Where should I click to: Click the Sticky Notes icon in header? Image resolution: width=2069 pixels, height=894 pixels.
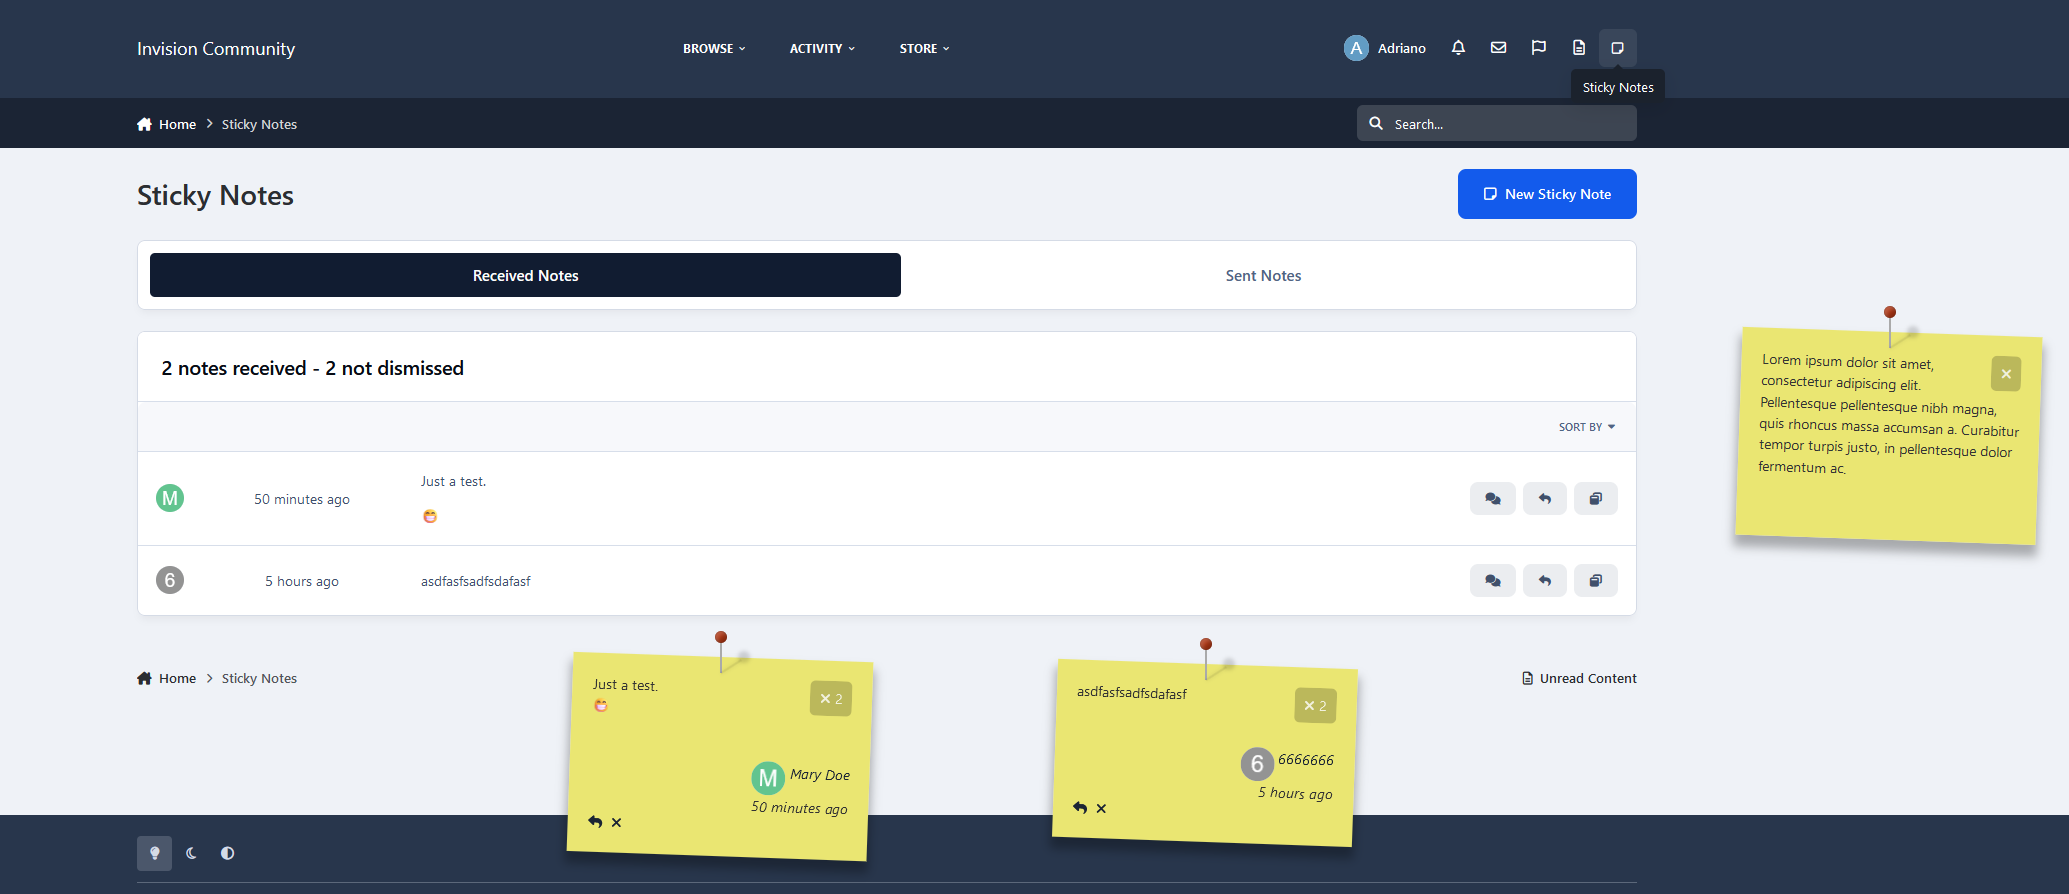point(1617,48)
